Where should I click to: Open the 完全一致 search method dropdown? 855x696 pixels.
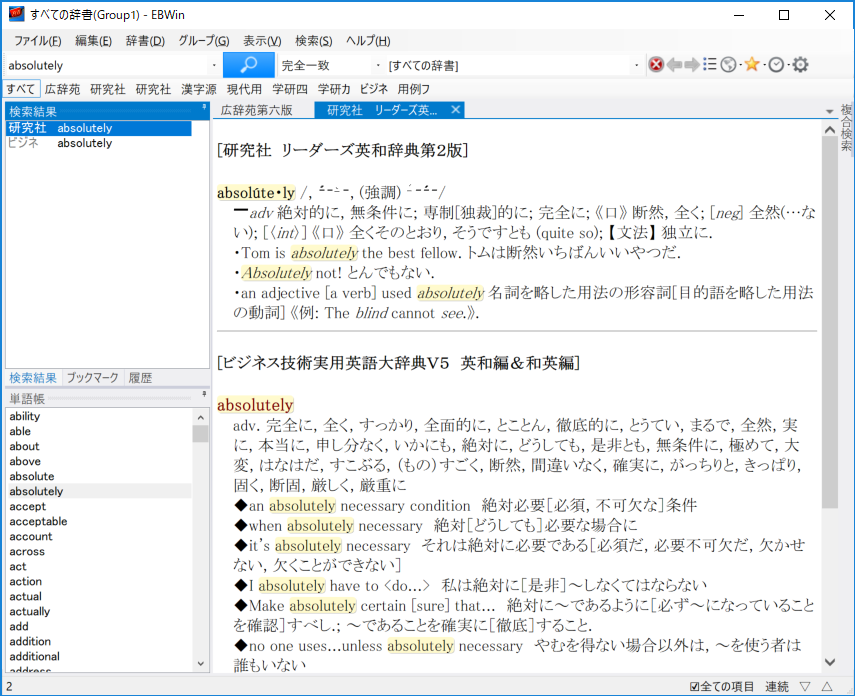pyautogui.click(x=378, y=65)
